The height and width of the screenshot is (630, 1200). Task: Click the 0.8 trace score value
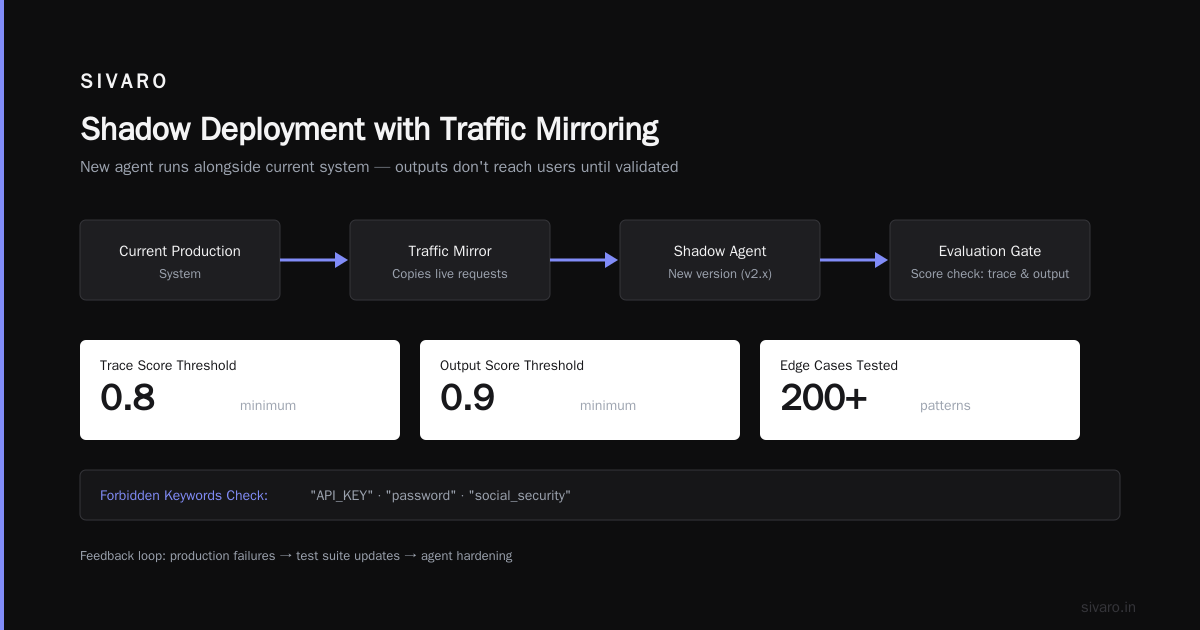pos(128,398)
